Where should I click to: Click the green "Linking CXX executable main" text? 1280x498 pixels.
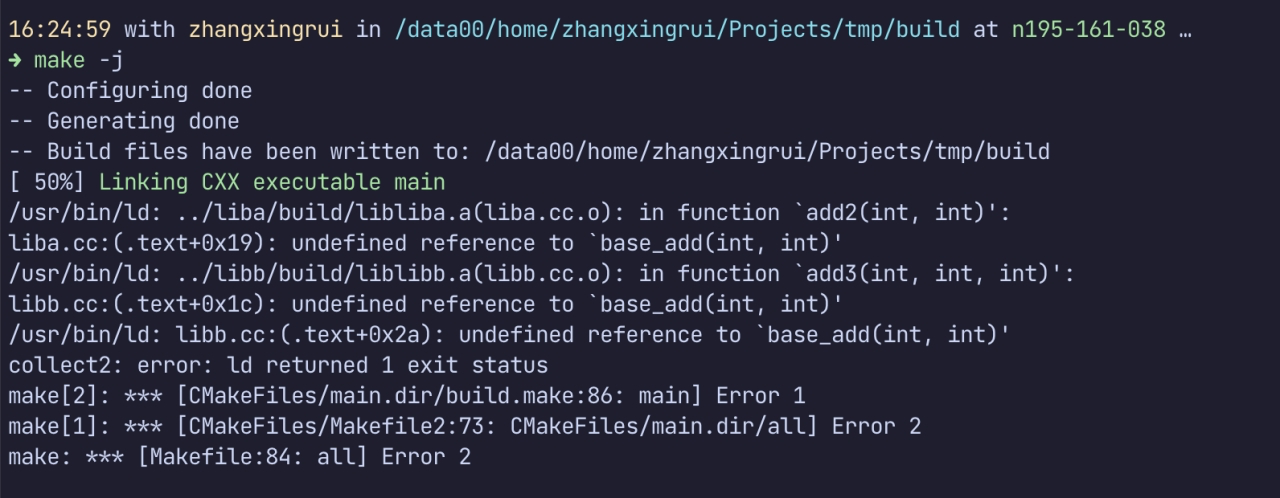[271, 182]
